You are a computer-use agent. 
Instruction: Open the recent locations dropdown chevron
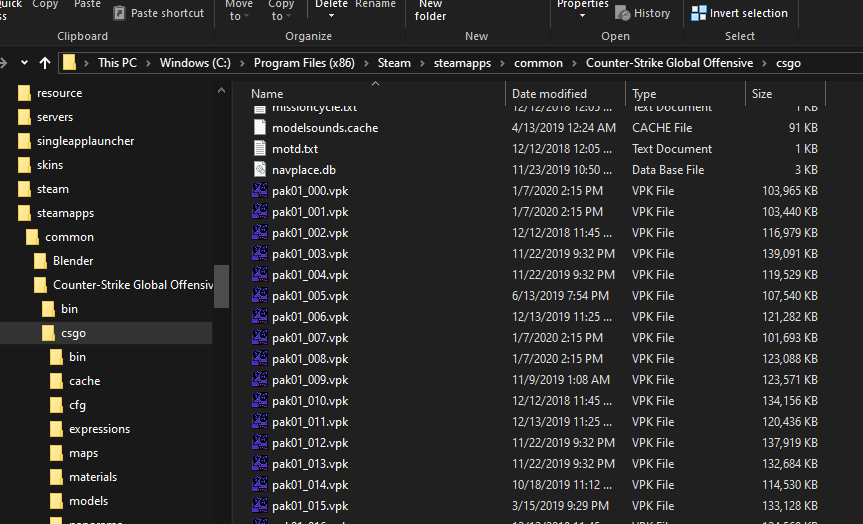click(x=24, y=63)
